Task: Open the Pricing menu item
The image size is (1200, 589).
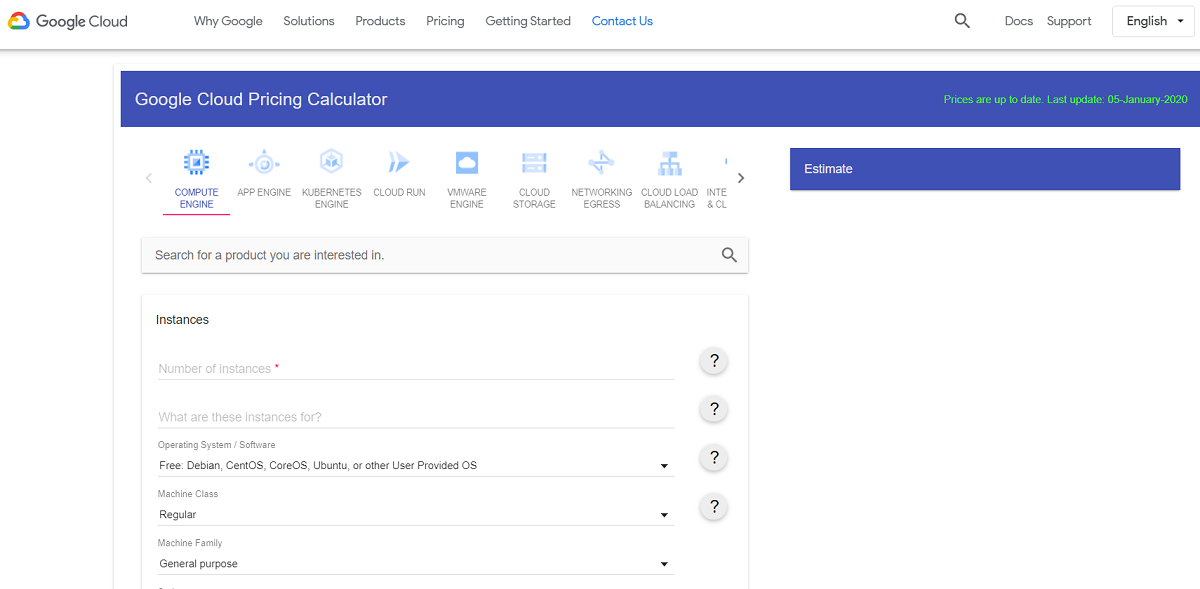Action: (445, 21)
